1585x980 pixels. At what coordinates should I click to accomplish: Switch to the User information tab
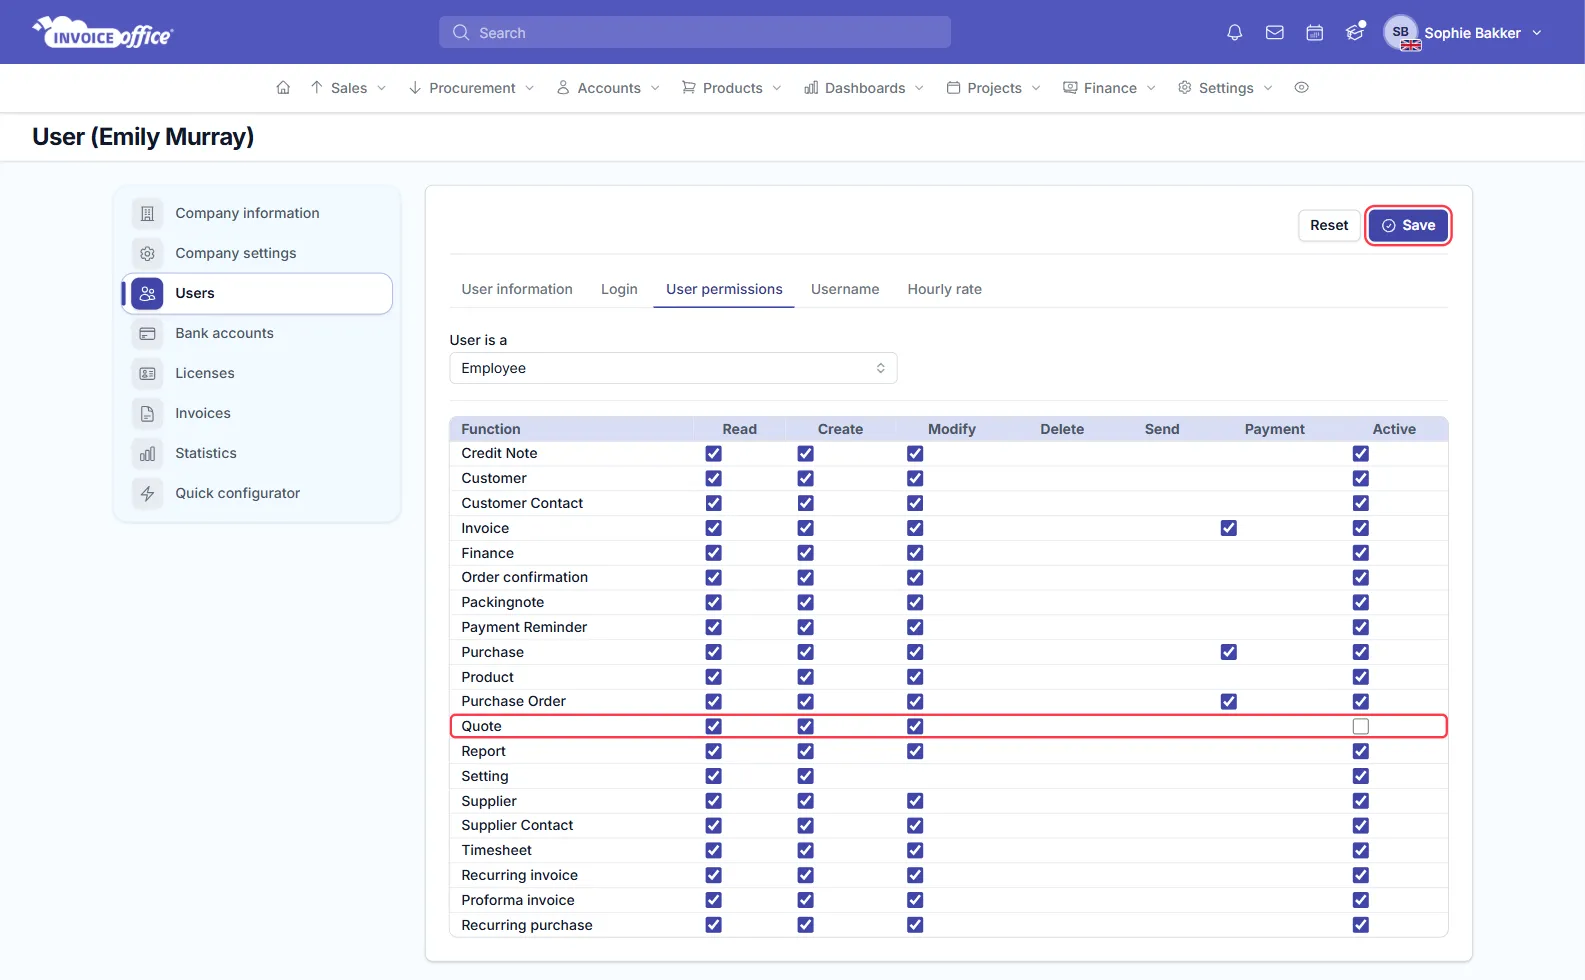tap(517, 289)
